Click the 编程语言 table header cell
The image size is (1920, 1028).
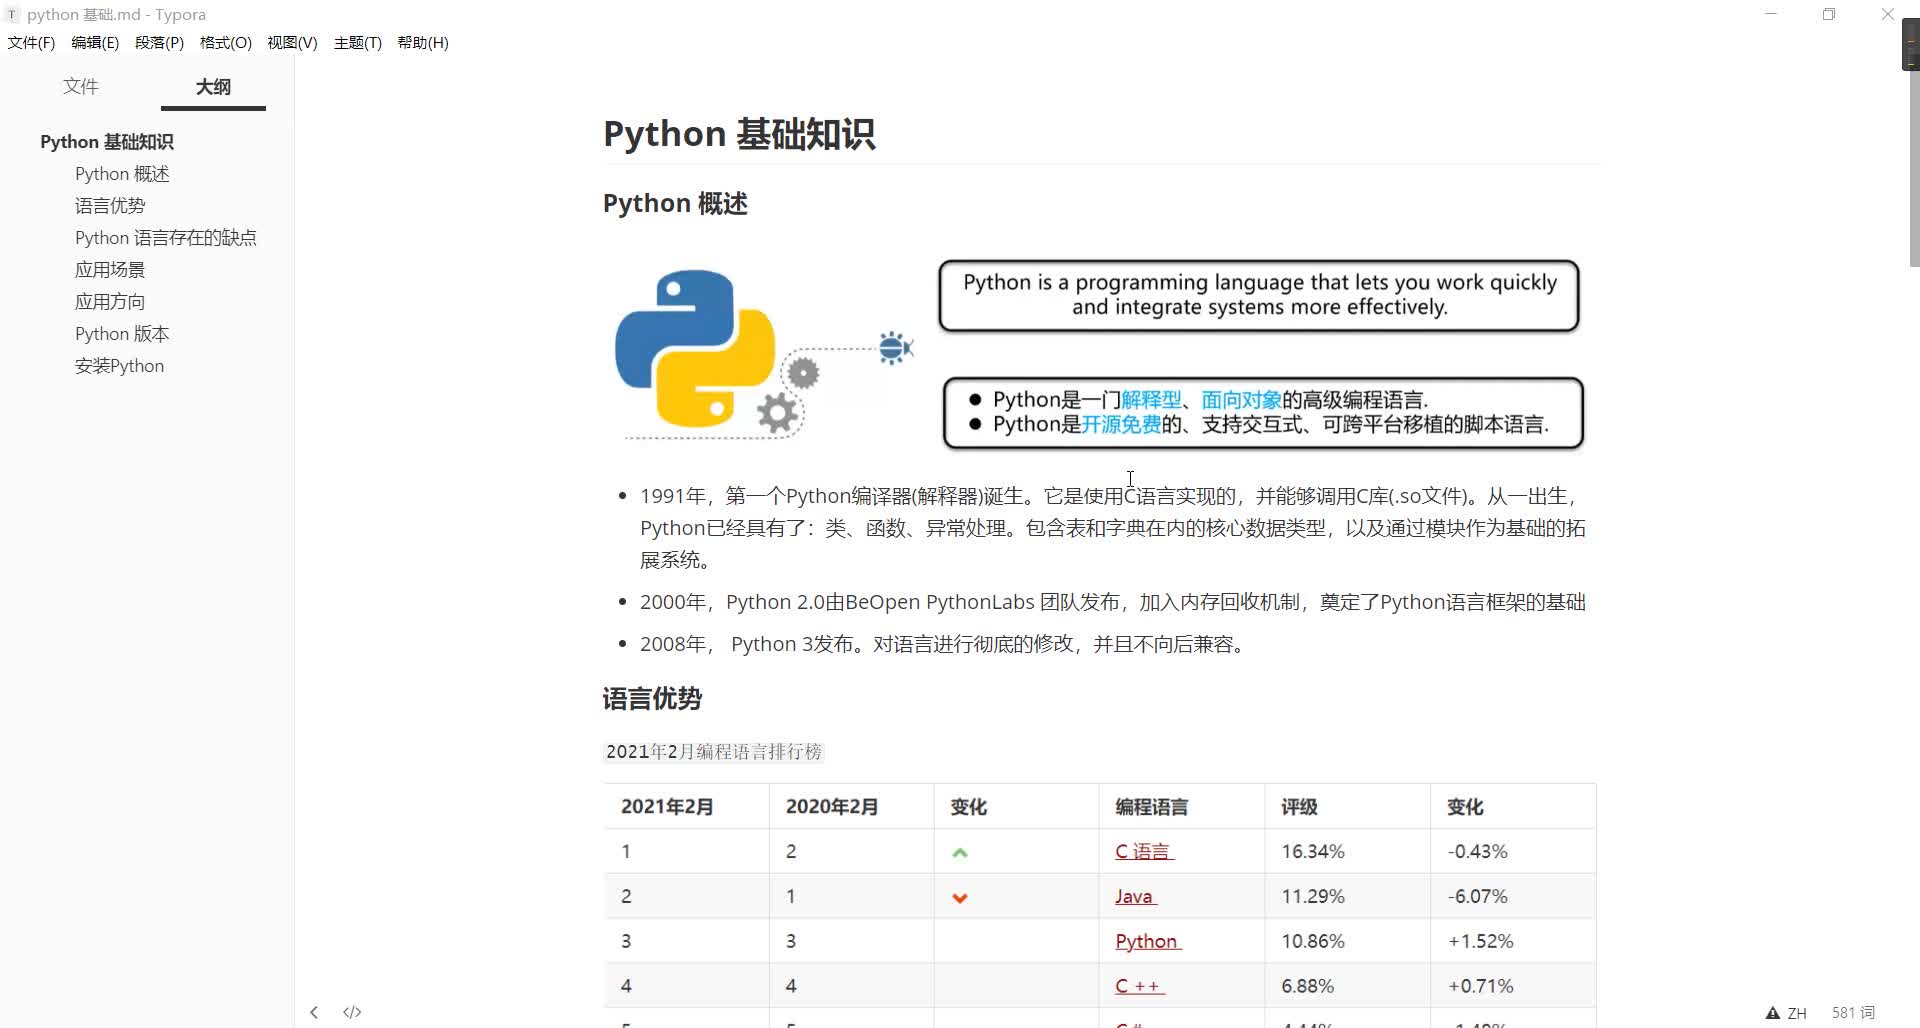pyautogui.click(x=1182, y=807)
